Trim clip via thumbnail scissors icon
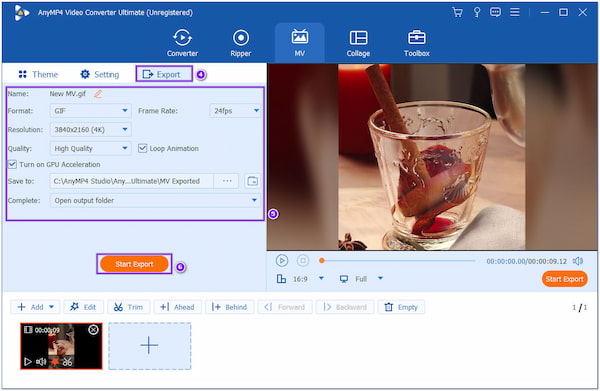Image resolution: width=600 pixels, height=391 pixels. (x=68, y=361)
